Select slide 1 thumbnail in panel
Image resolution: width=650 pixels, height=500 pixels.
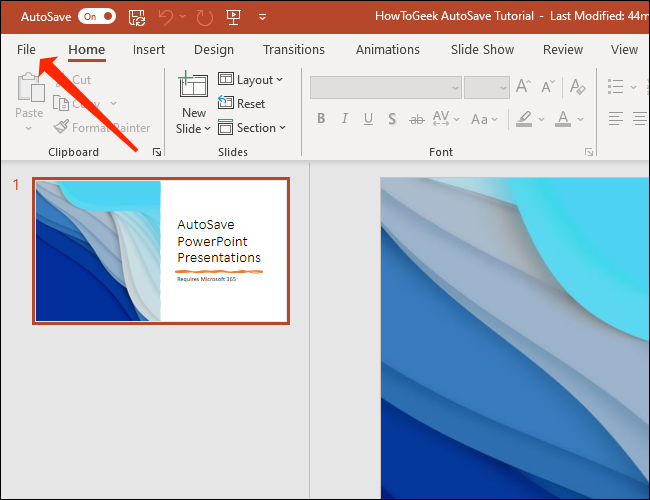(161, 251)
